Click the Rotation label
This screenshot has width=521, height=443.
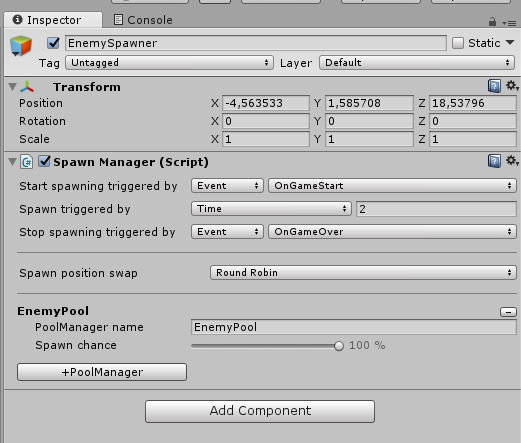coord(42,121)
